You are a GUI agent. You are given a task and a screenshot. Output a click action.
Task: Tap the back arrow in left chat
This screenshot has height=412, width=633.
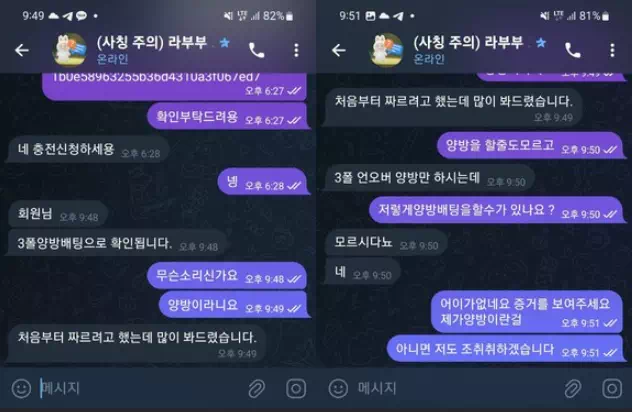(22, 50)
